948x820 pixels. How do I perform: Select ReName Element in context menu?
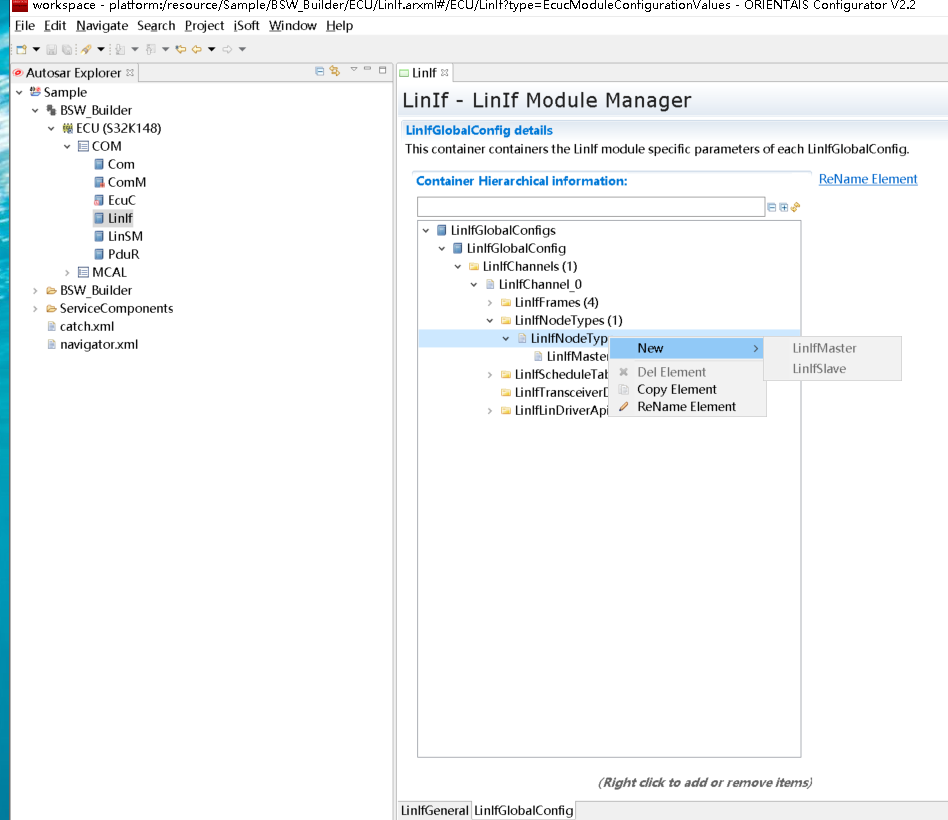(x=686, y=406)
